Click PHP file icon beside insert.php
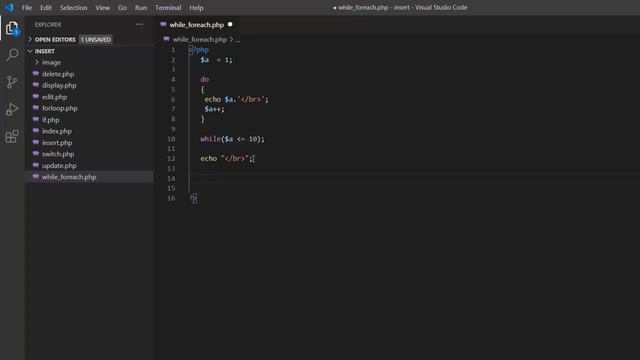This screenshot has height=360, width=640. [36, 142]
